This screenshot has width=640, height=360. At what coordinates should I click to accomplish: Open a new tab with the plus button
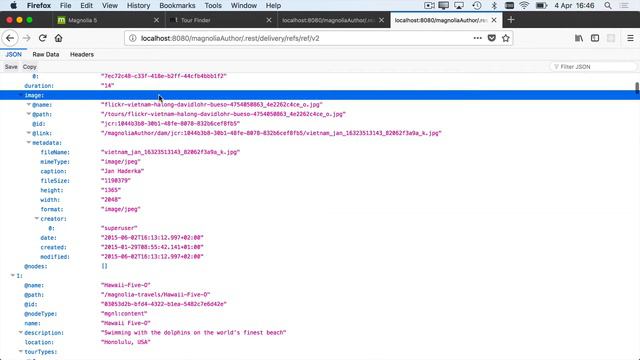[x=511, y=20]
